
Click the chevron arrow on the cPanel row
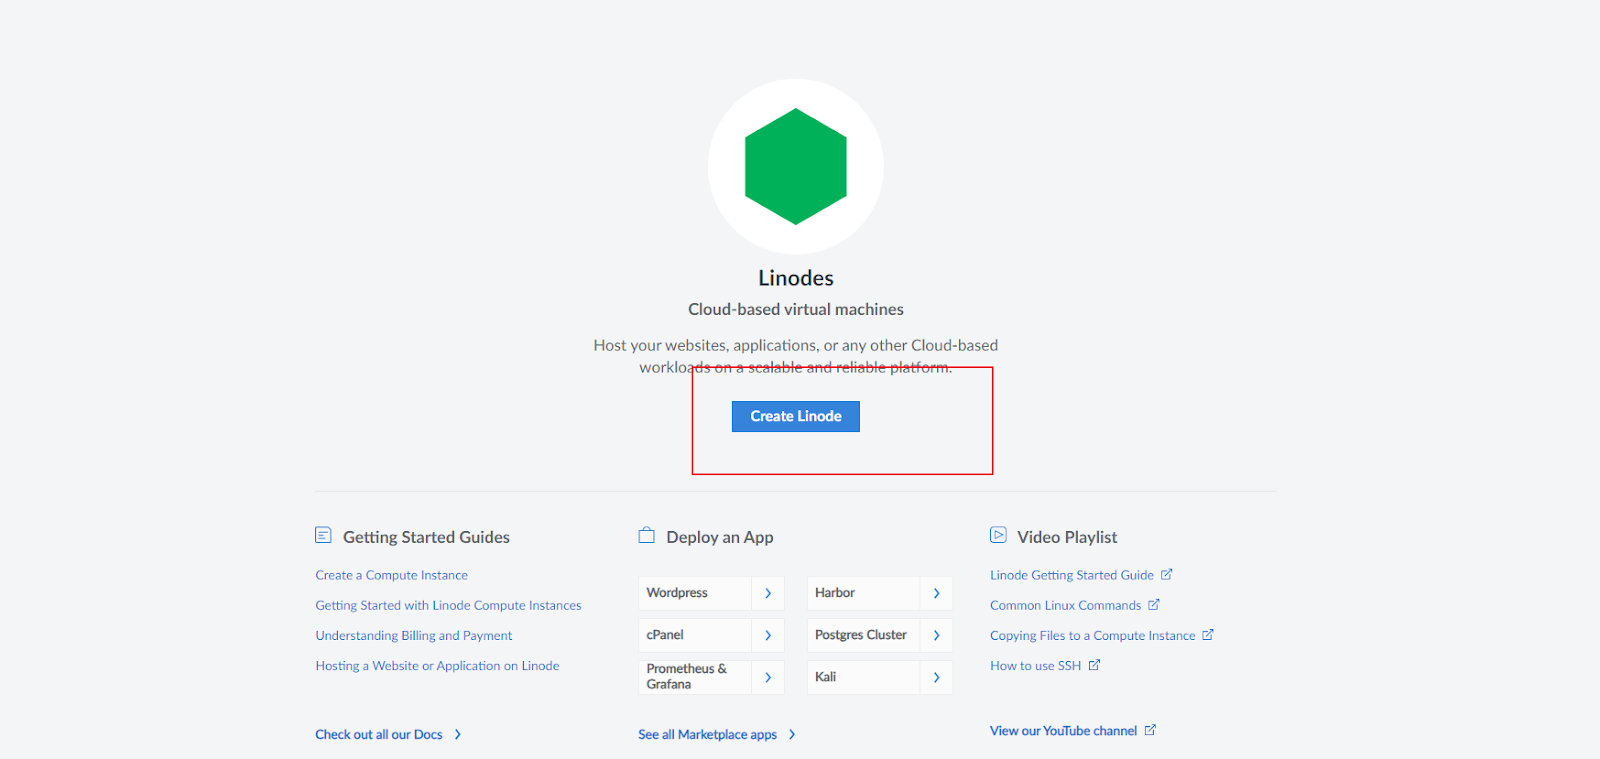(x=768, y=635)
